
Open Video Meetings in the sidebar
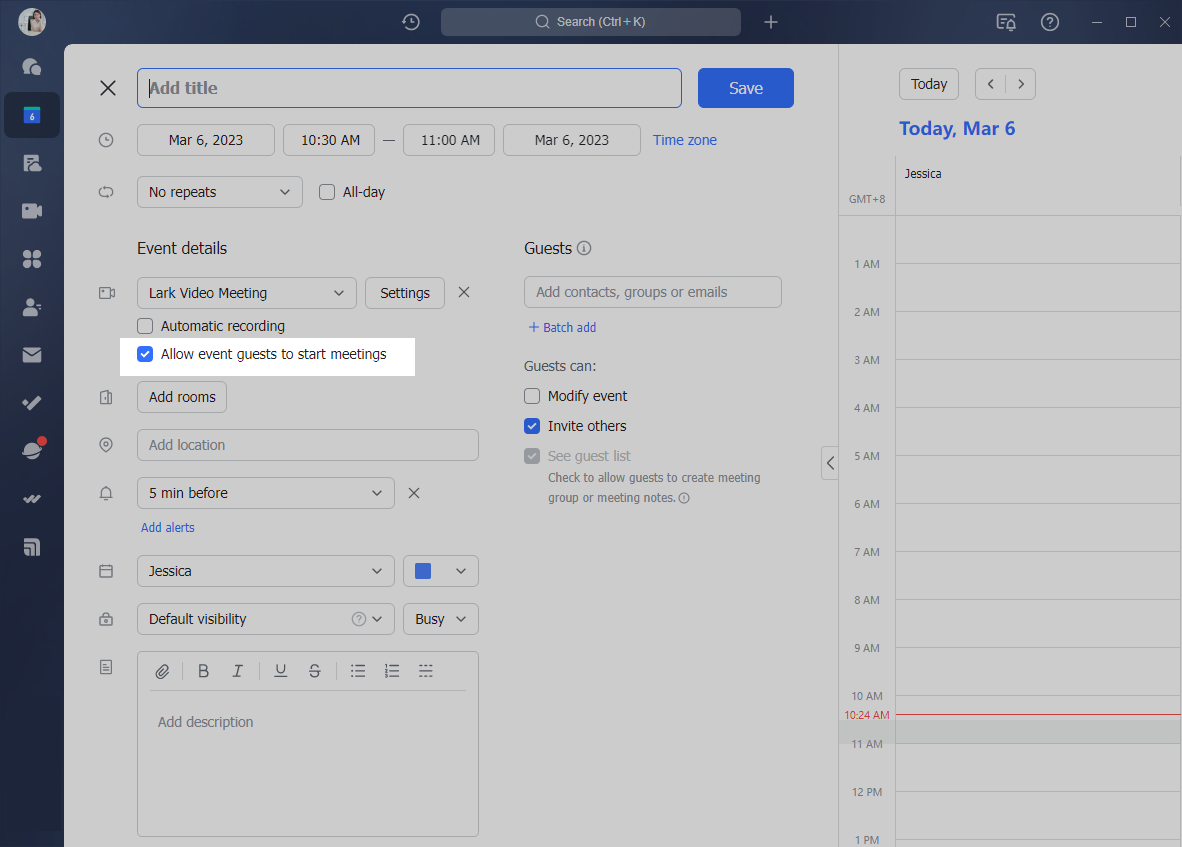coord(32,211)
